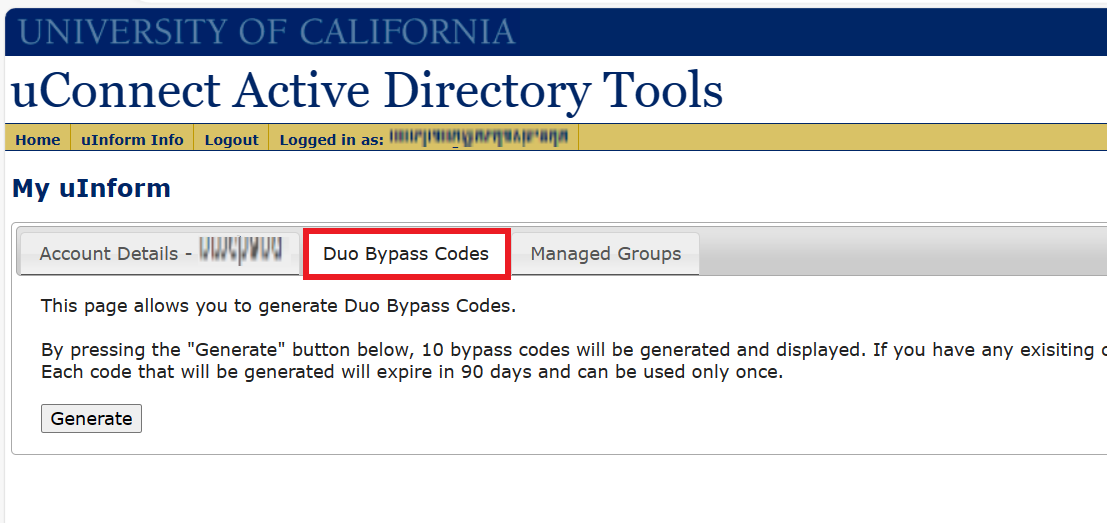
Task: Go to the Home page
Action: pyautogui.click(x=38, y=140)
